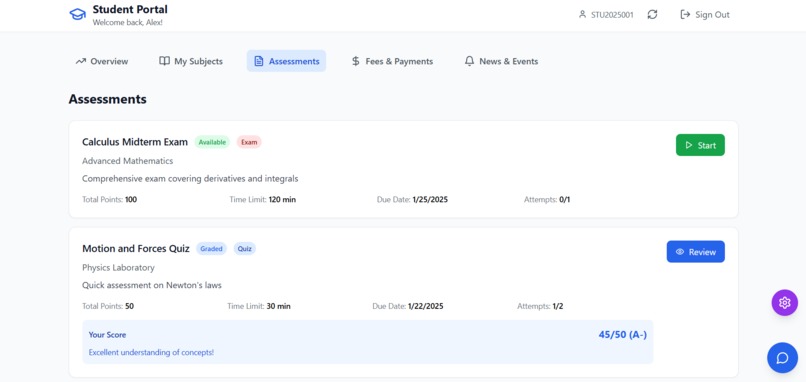Click the Assessments page heading
This screenshot has height=382, width=806.
click(107, 99)
